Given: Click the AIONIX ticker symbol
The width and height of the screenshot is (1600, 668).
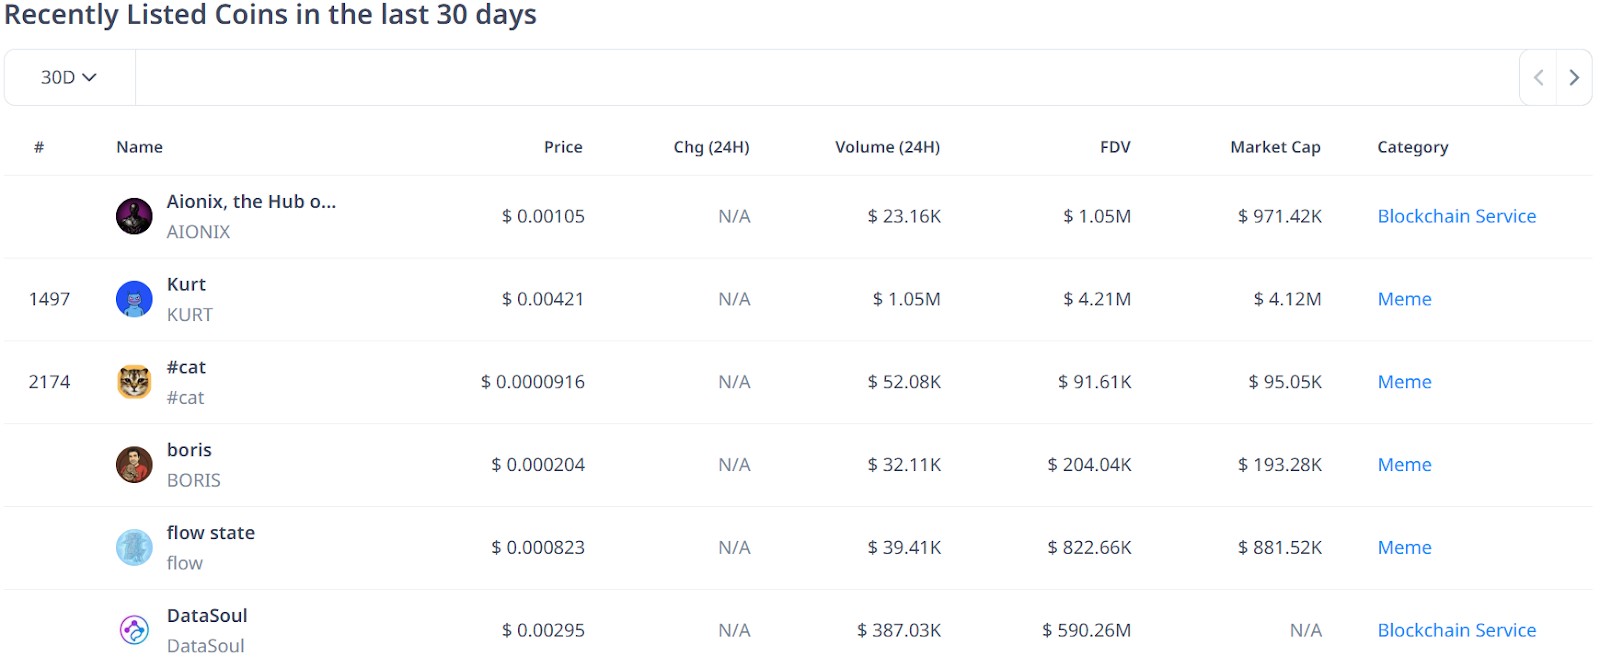Looking at the screenshot, I should tap(198, 232).
